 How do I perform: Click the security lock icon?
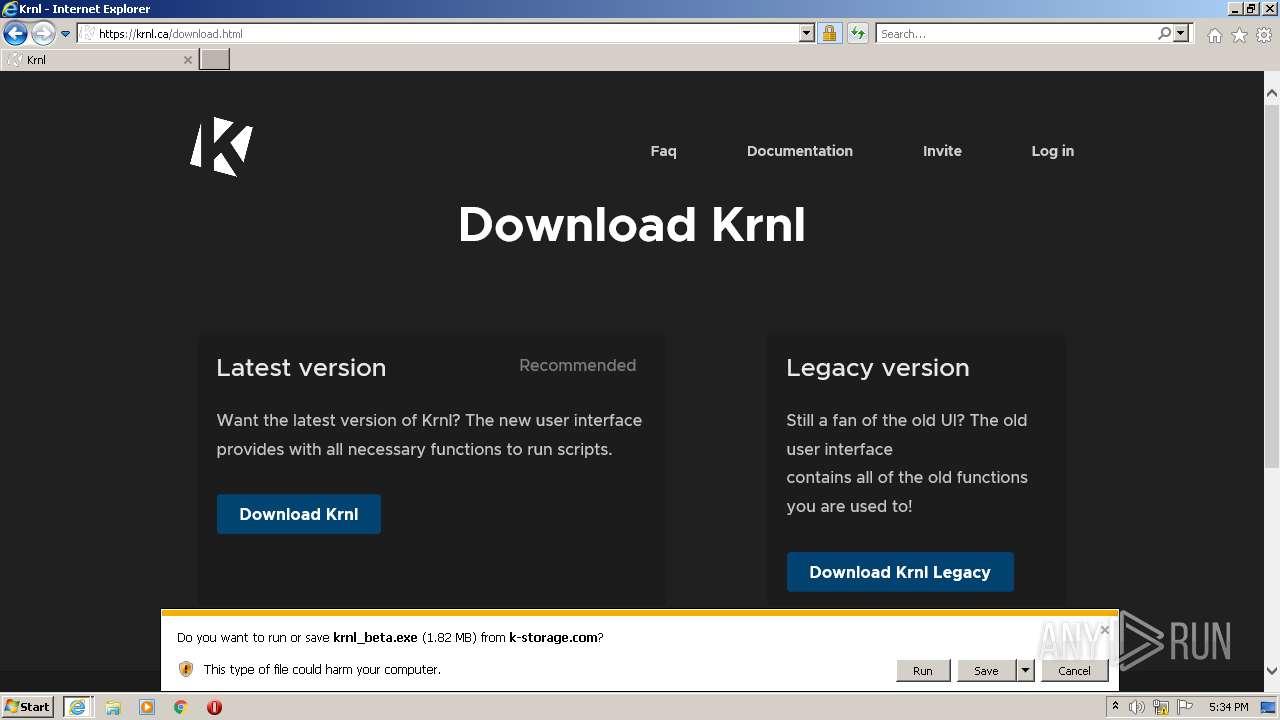pyautogui.click(x=829, y=34)
